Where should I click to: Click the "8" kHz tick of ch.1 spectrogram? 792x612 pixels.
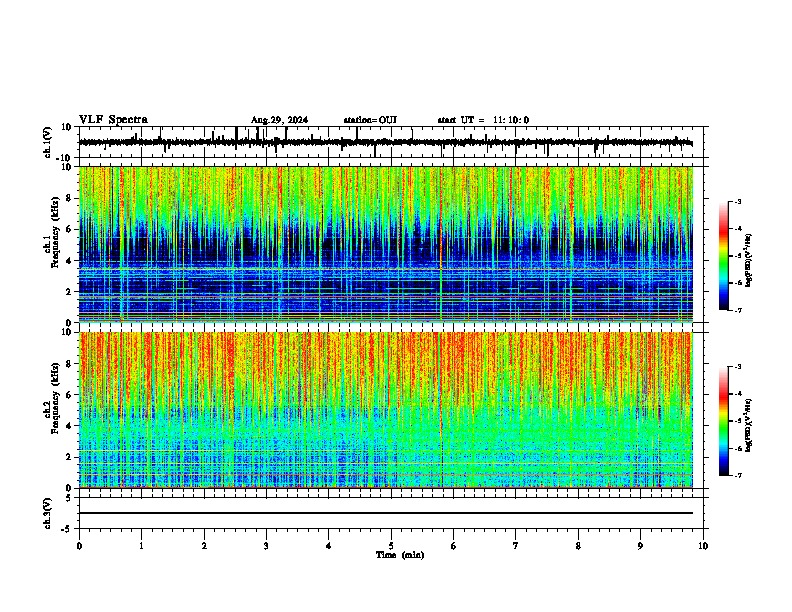coord(70,198)
